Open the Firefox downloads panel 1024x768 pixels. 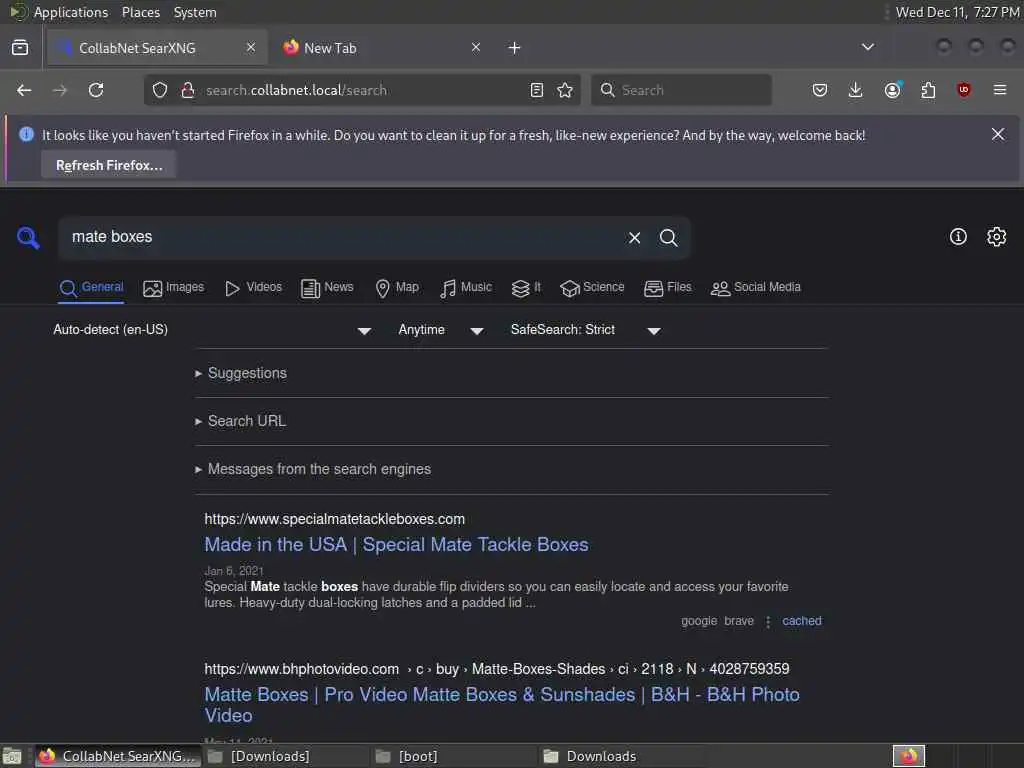tap(856, 90)
